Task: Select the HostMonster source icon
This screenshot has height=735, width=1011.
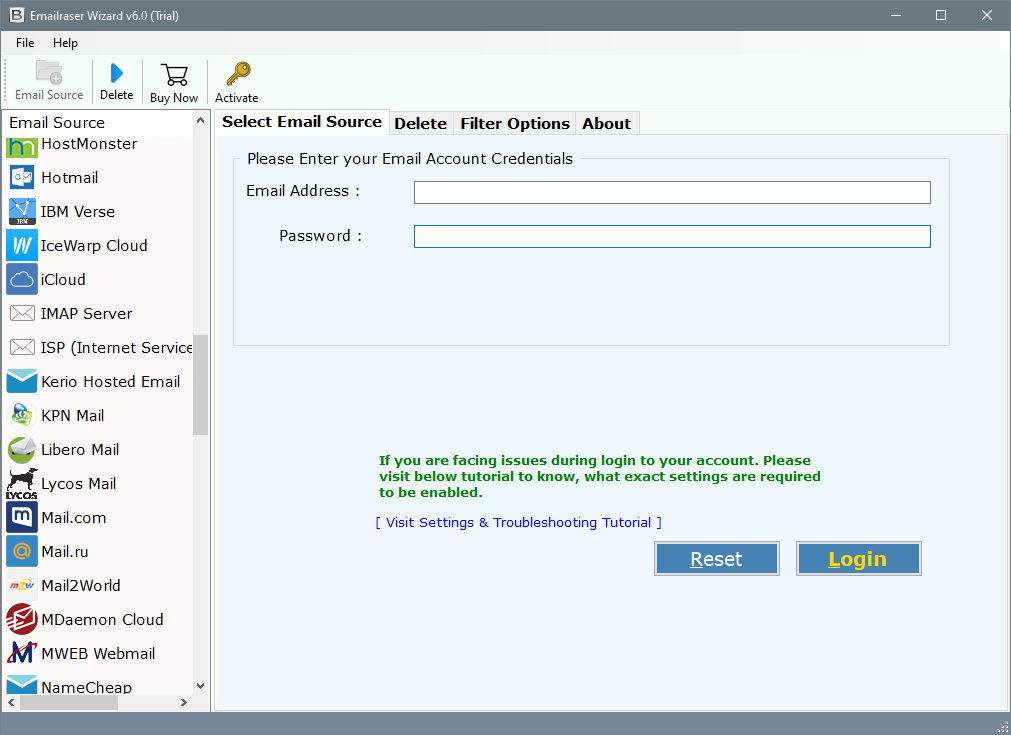Action: pos(22,147)
